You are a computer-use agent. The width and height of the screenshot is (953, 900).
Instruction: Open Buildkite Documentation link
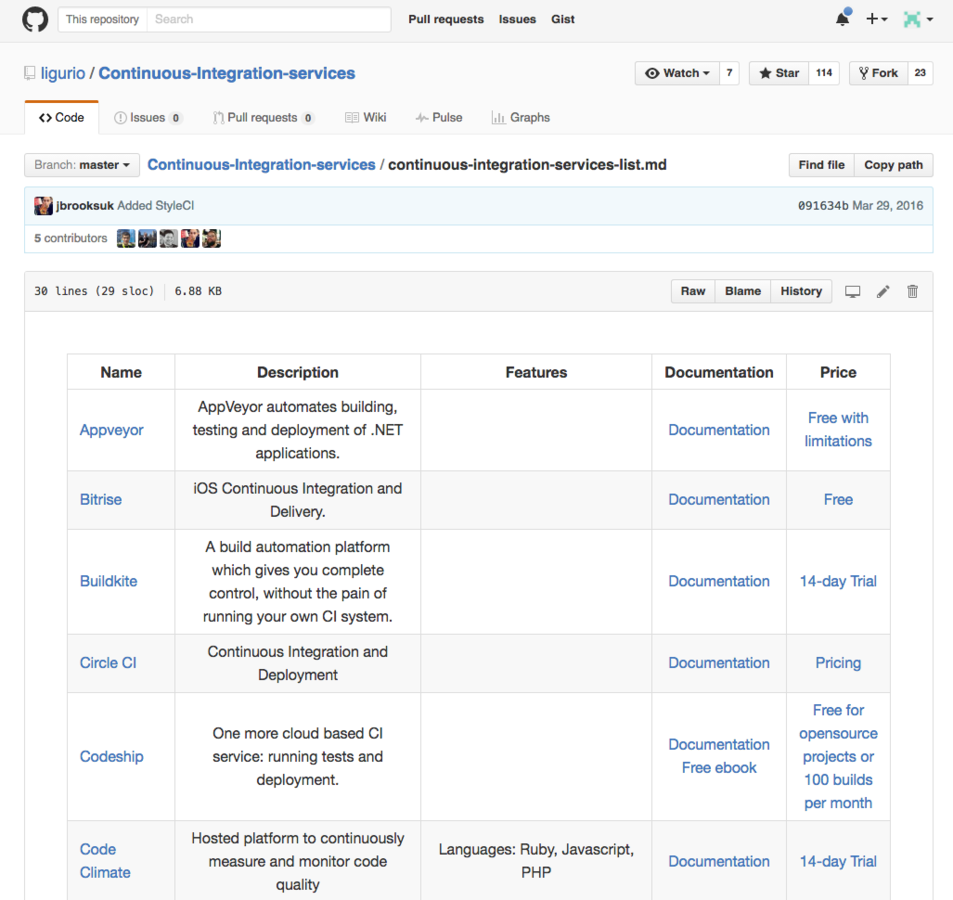click(x=719, y=581)
